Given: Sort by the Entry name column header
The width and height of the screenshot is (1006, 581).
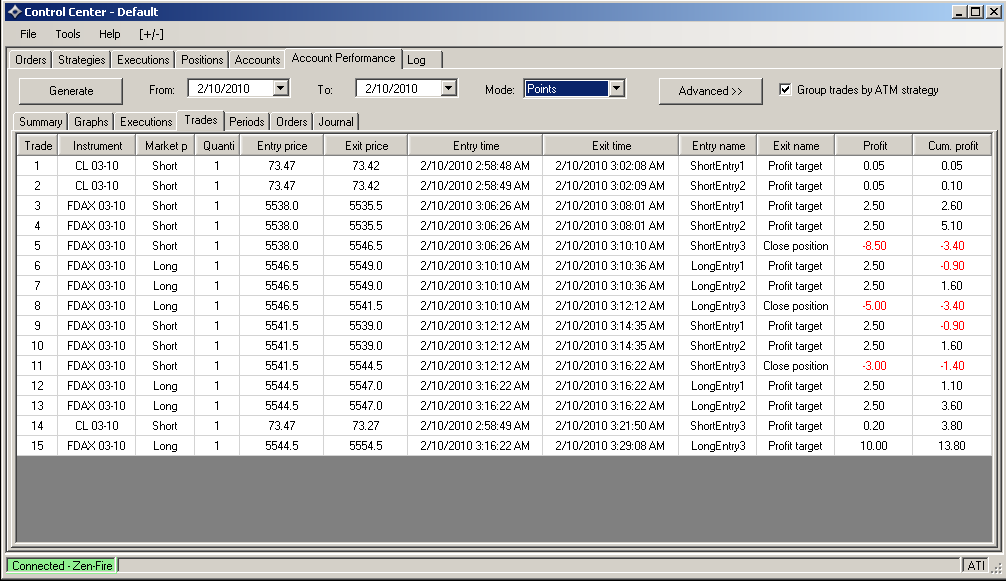Looking at the screenshot, I should 718,146.
